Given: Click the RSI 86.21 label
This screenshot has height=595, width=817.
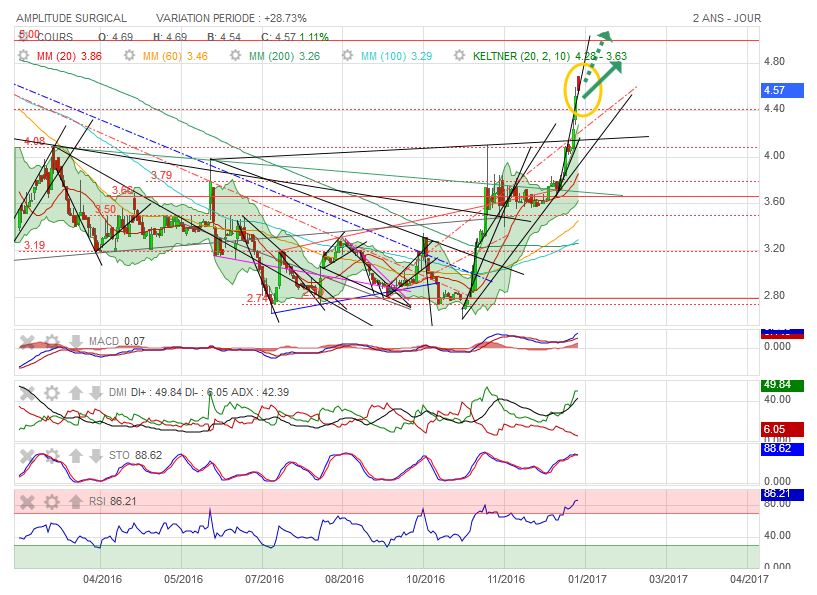Looking at the screenshot, I should (113, 501).
